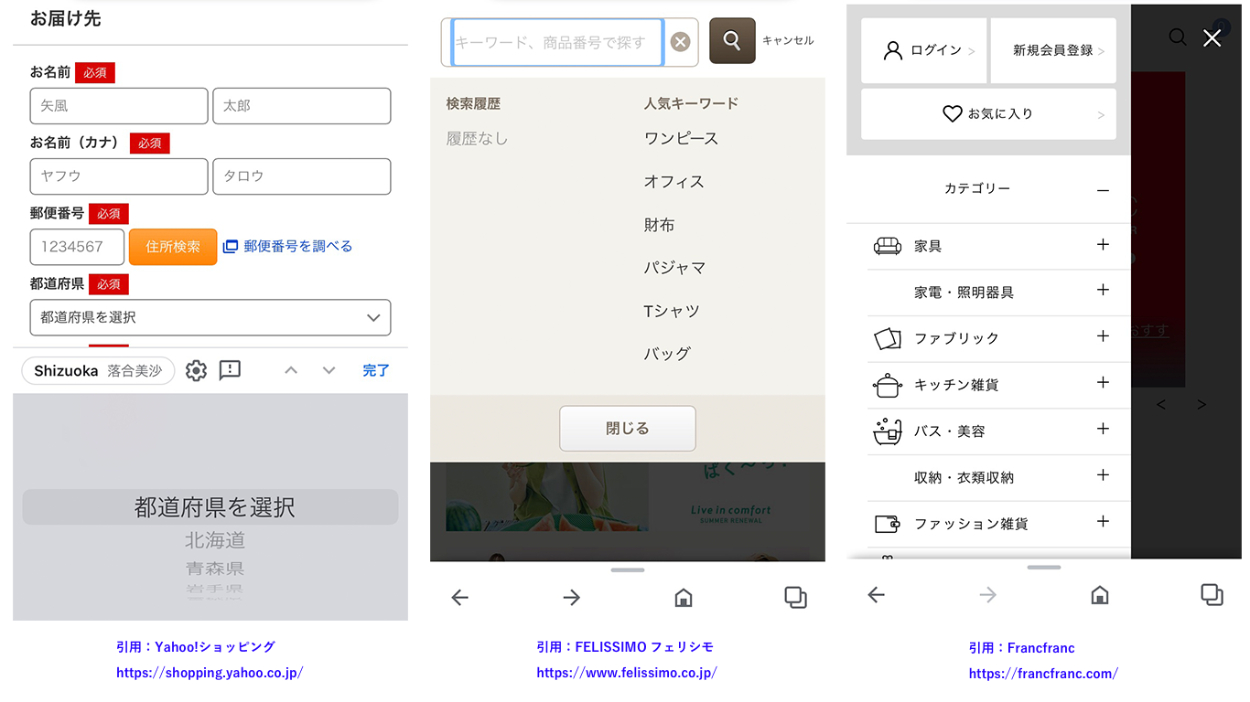Open tabs icon in Francfranc browser bar

[1211, 595]
